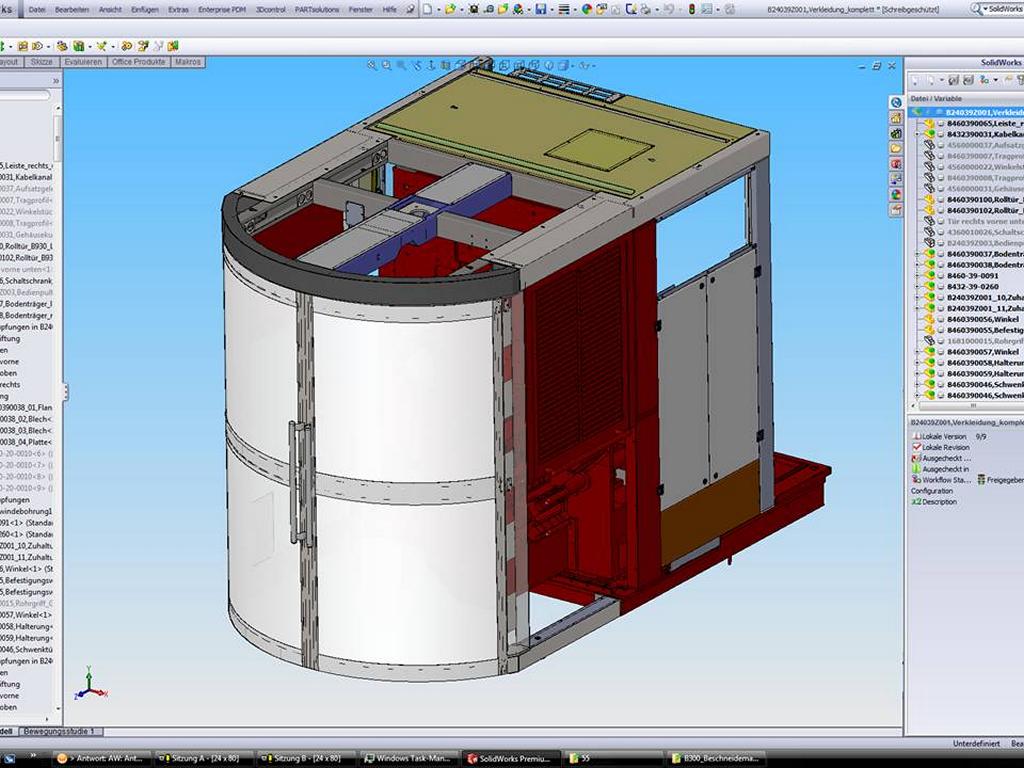The width and height of the screenshot is (1024, 768).
Task: Open Windows Task-Manager taskbar button
Action: (x=409, y=758)
